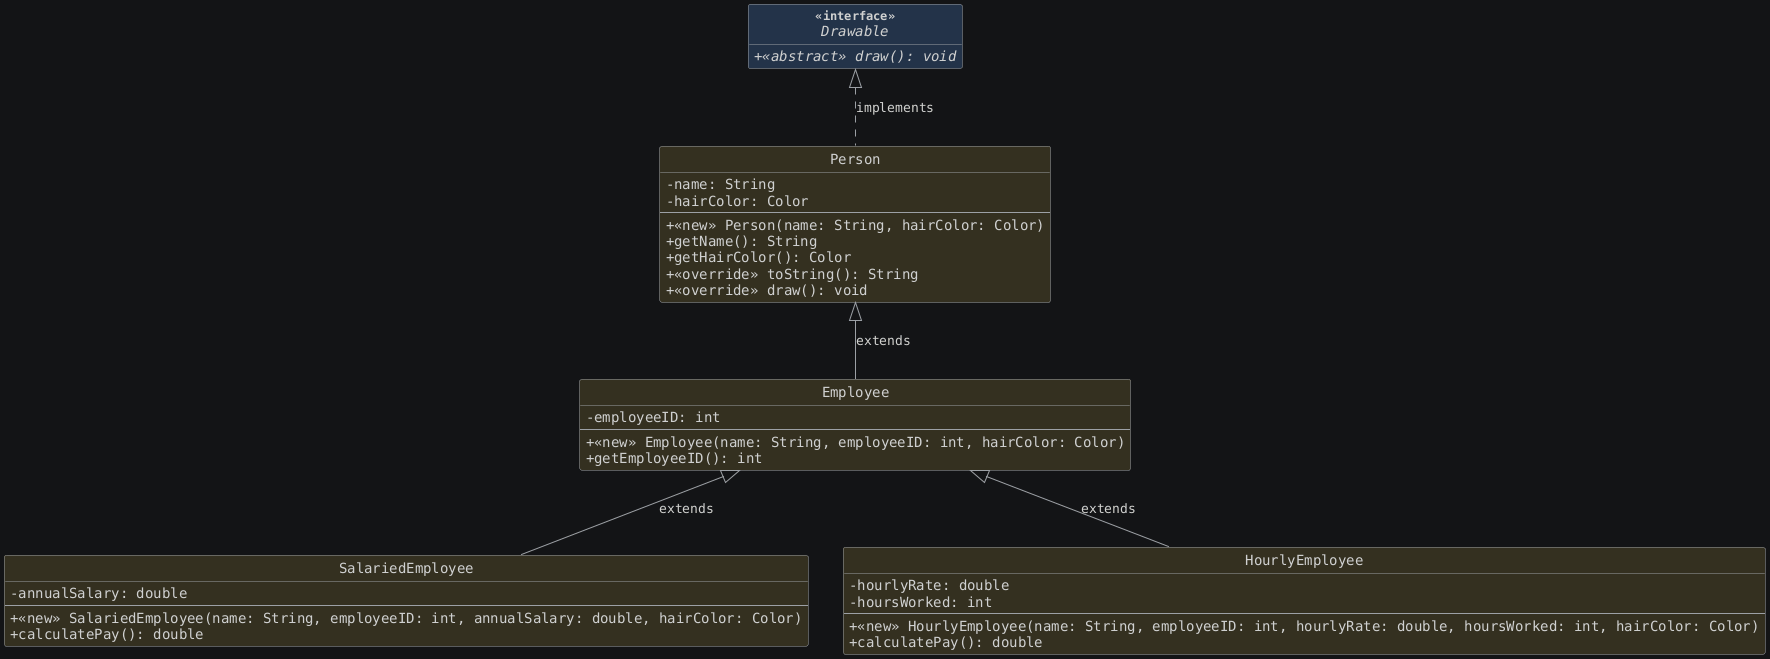Click the -annualSalary: double attribute
Viewport: 1770px width, 659px height.
[99, 594]
